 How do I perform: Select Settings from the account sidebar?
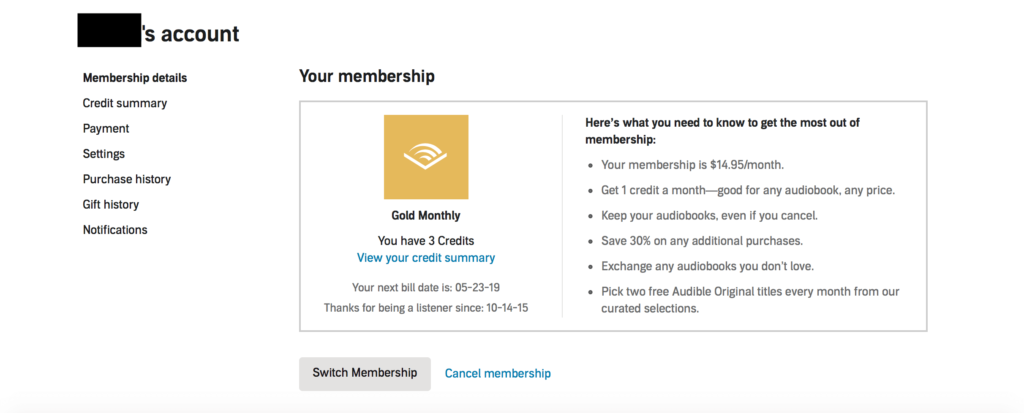[104, 154]
